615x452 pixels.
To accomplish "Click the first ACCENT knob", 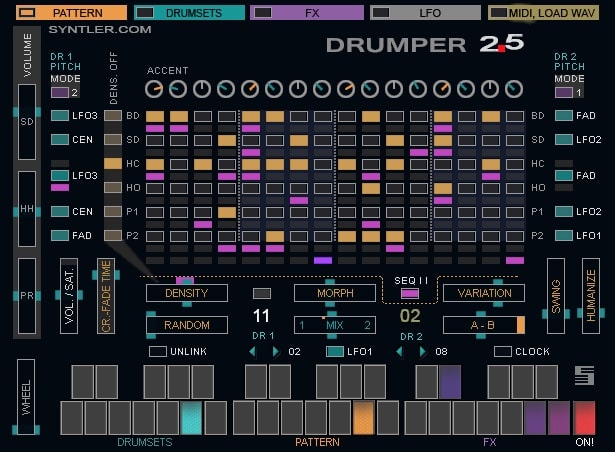I will [153, 89].
